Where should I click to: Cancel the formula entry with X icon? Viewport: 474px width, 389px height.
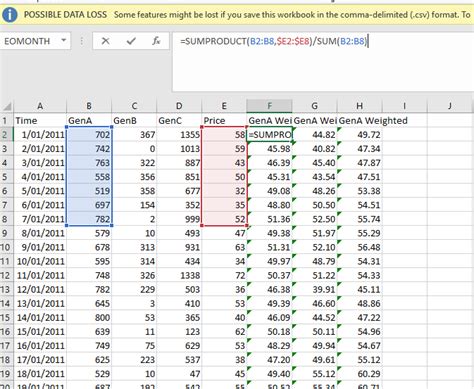[105, 41]
